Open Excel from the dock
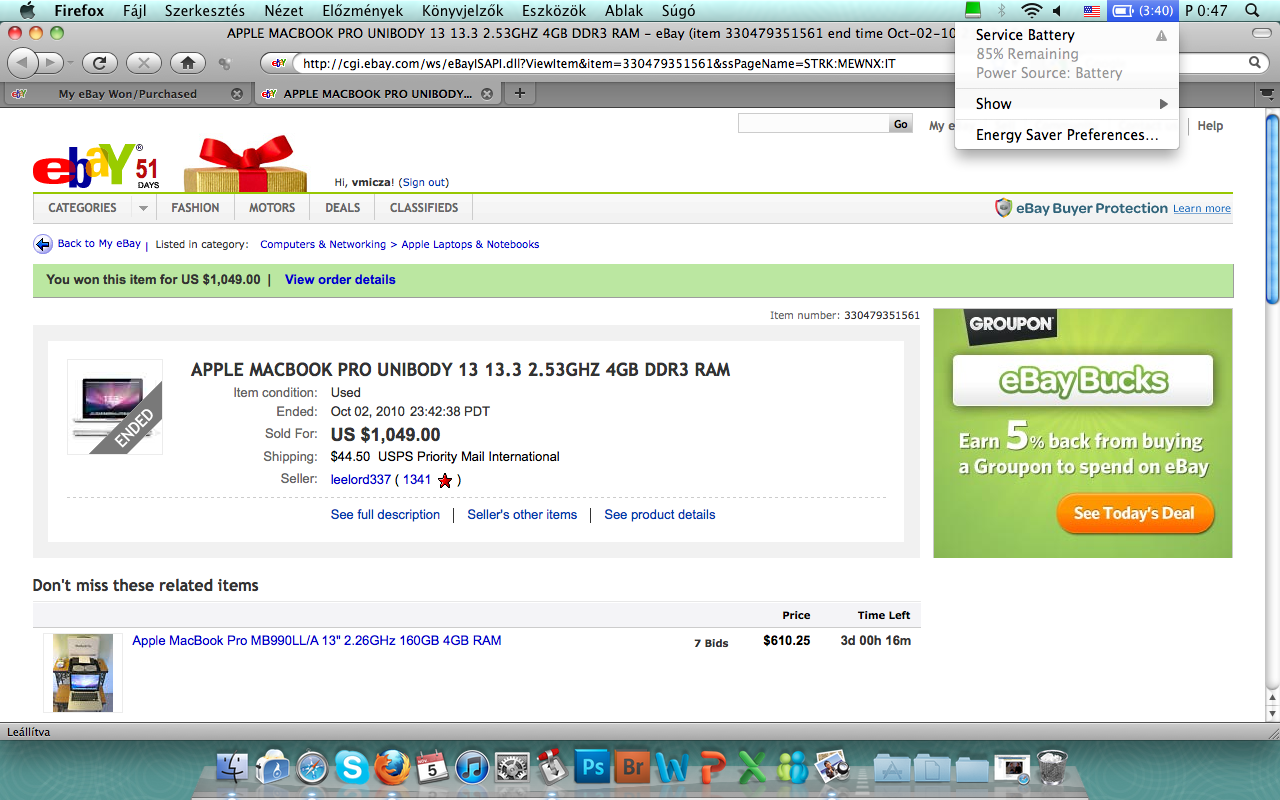Viewport: 1280px width, 800px height. (753, 768)
